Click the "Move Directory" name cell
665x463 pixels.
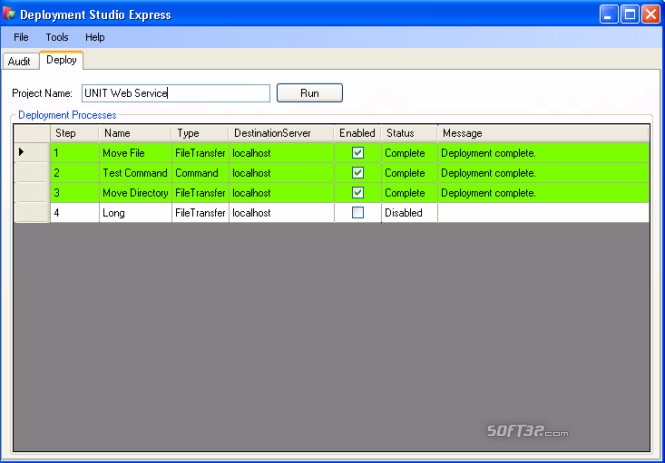point(135,192)
